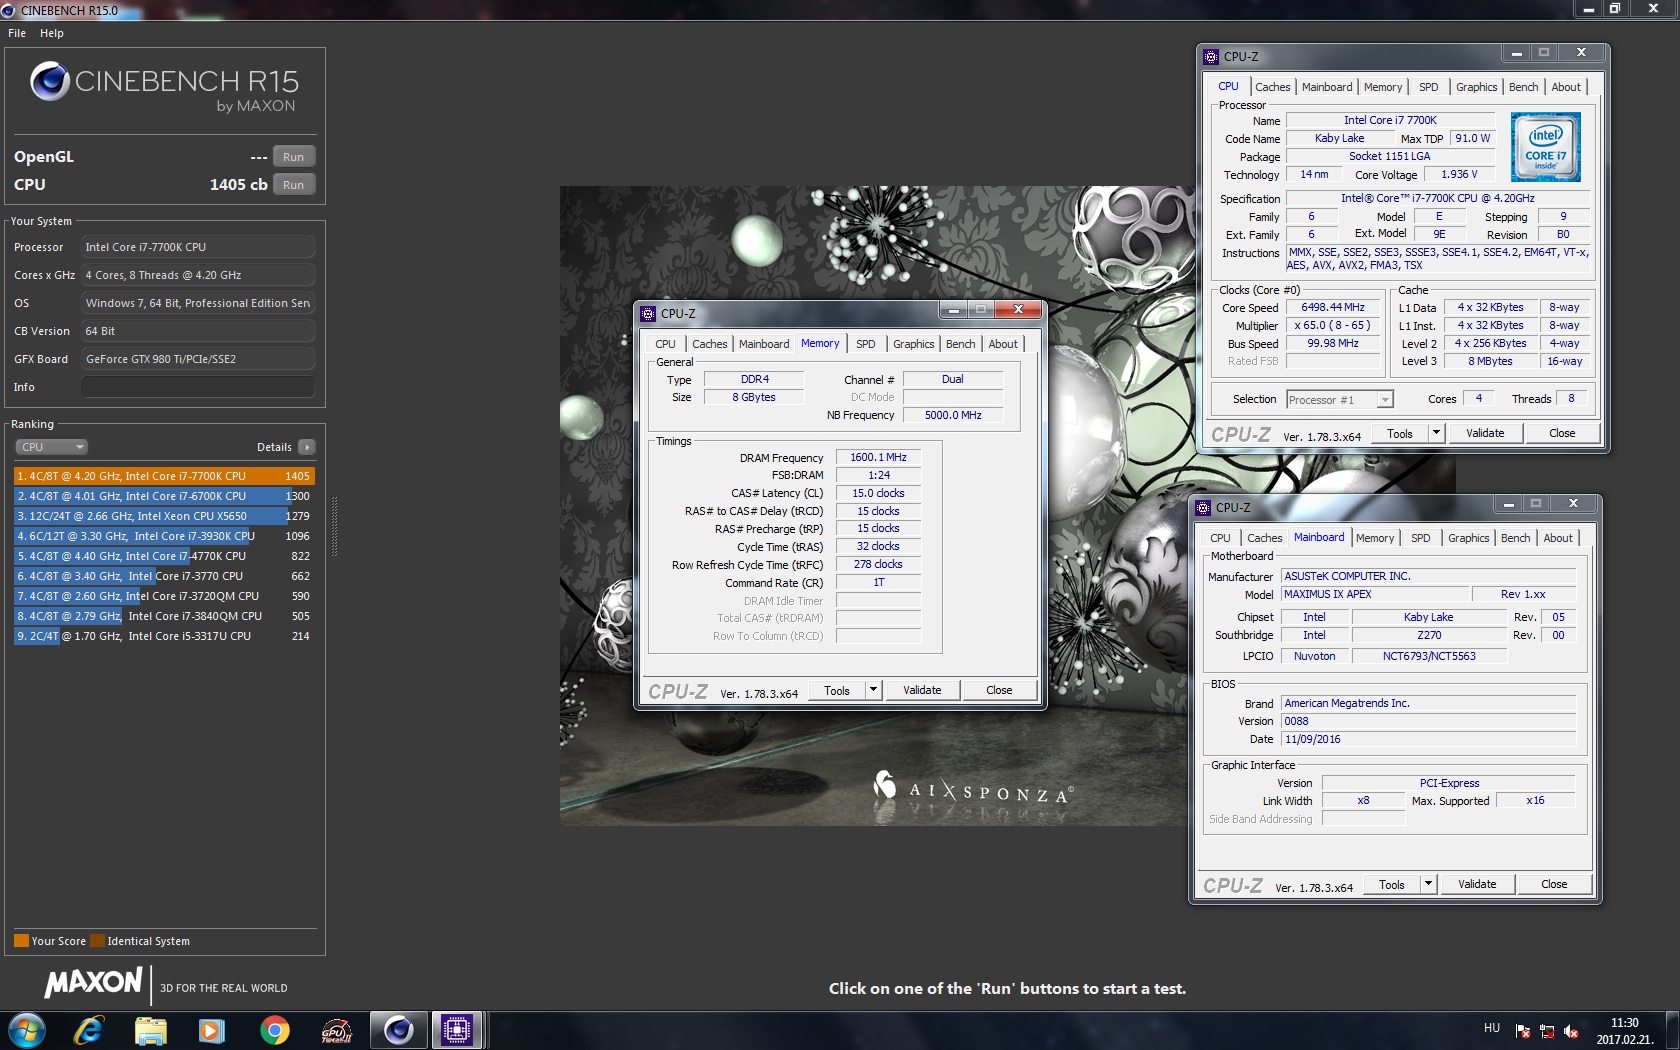1680x1050 pixels.
Task: Switch to the CPU-Z taskbar icon
Action: click(457, 1029)
